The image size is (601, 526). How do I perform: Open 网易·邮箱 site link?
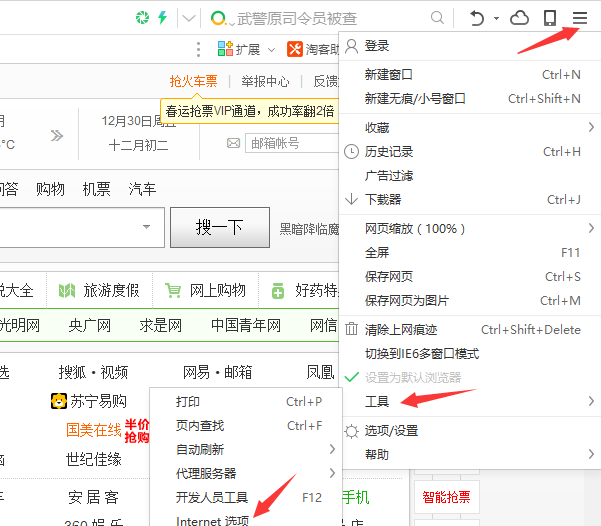[217, 372]
